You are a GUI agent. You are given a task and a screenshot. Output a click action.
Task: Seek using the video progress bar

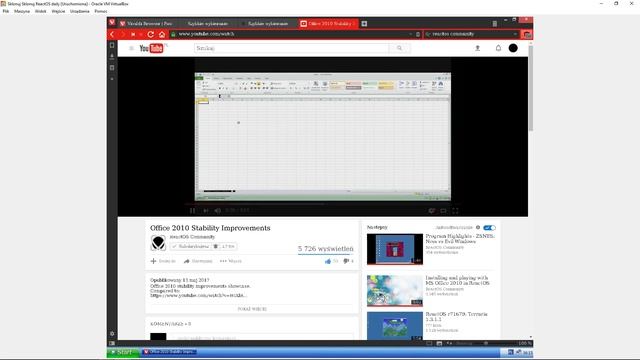[x=322, y=203]
